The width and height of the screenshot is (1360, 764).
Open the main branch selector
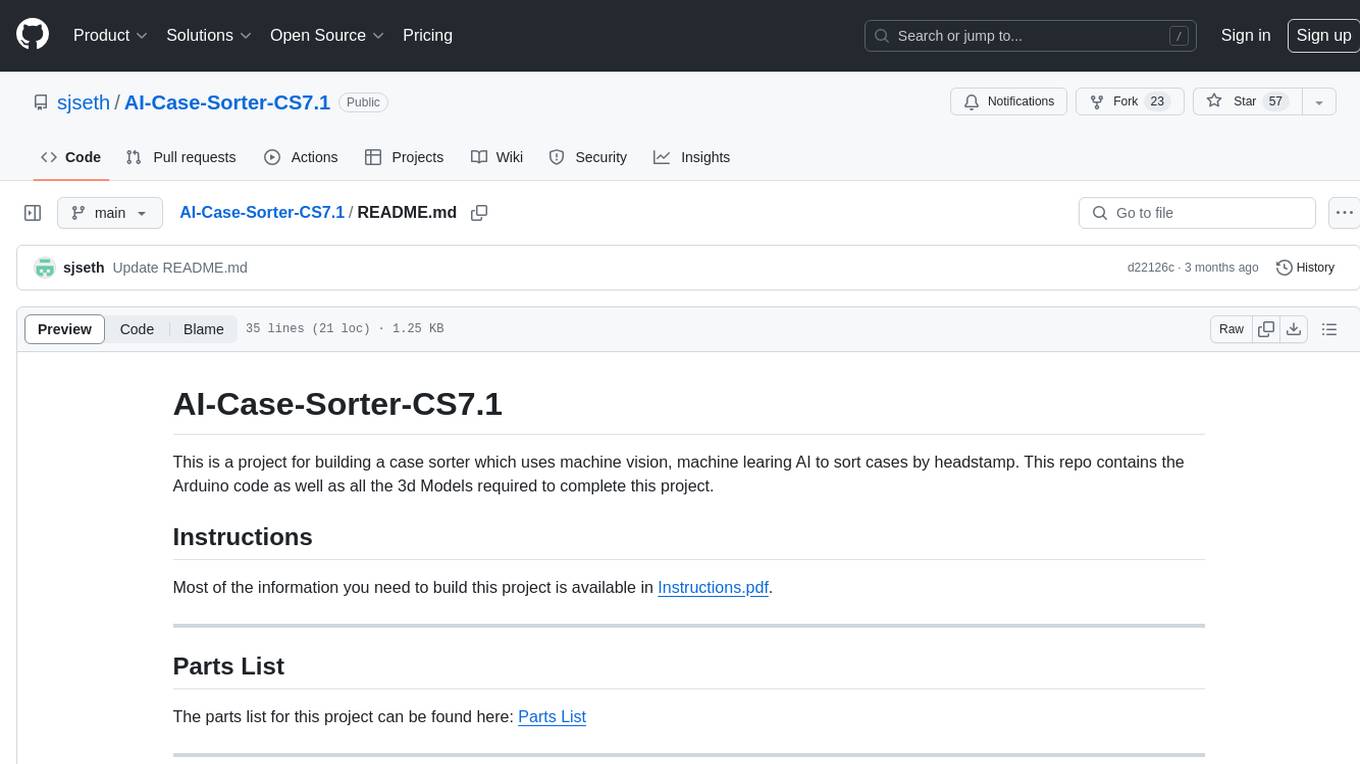(x=110, y=213)
